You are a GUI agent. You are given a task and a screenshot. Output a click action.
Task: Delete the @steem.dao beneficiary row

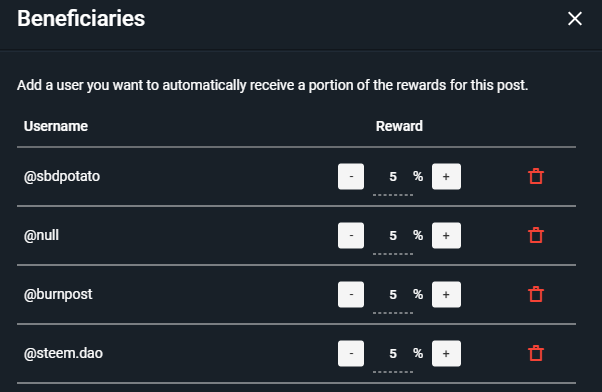point(536,353)
